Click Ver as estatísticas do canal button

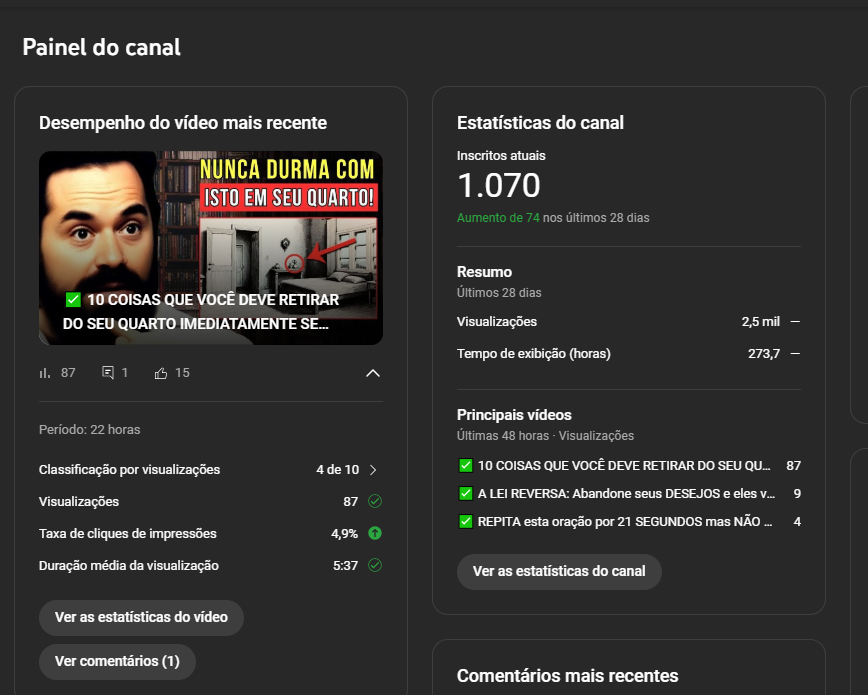[559, 572]
